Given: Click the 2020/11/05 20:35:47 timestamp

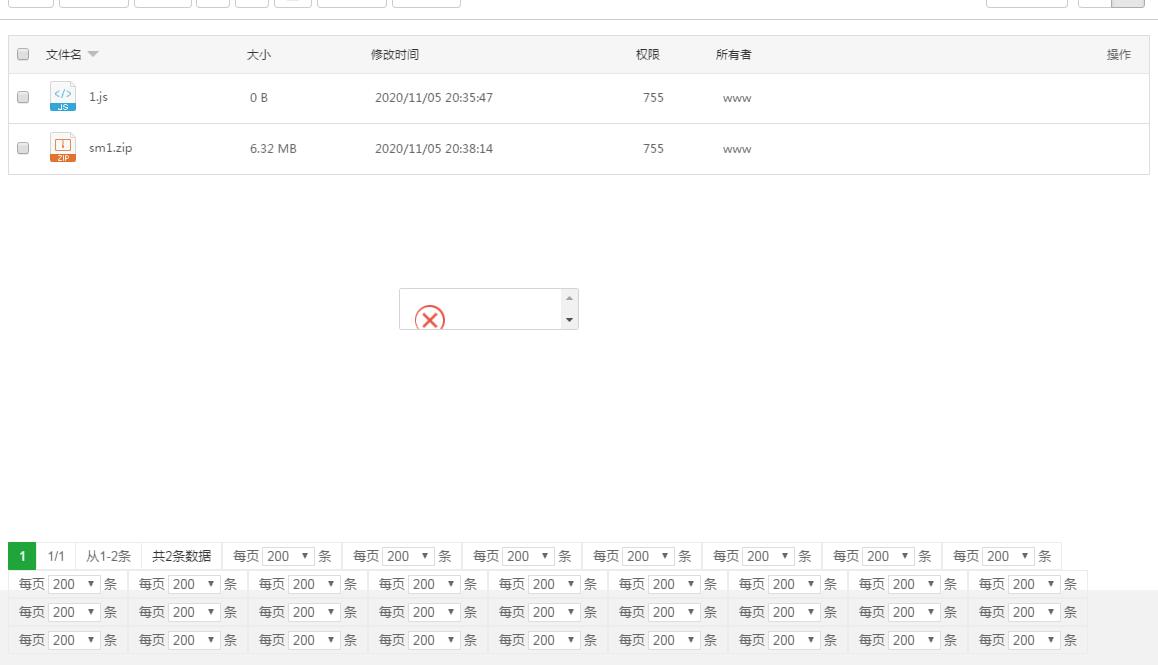Looking at the screenshot, I should point(434,98).
